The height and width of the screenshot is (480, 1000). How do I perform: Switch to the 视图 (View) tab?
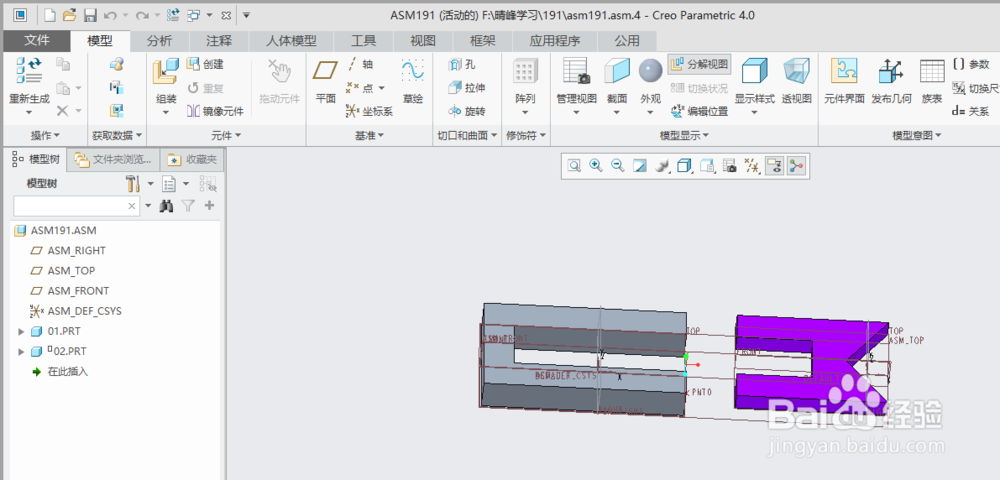422,41
